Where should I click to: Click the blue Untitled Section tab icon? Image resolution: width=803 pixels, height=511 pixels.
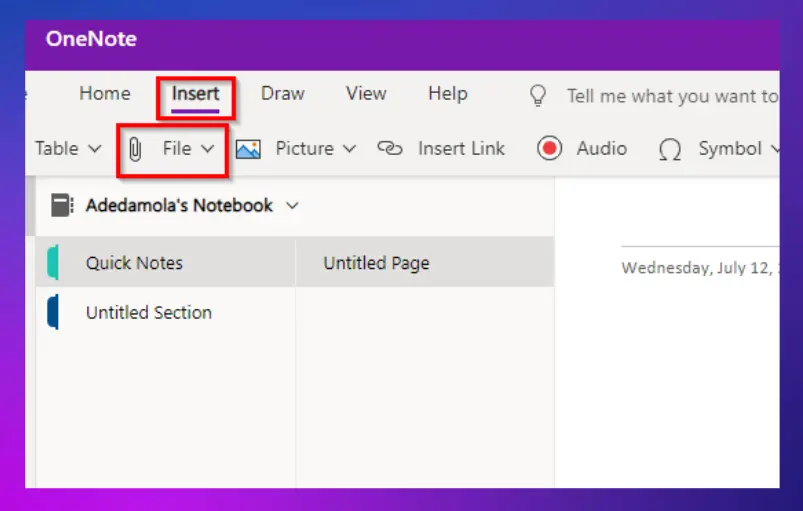tap(53, 312)
